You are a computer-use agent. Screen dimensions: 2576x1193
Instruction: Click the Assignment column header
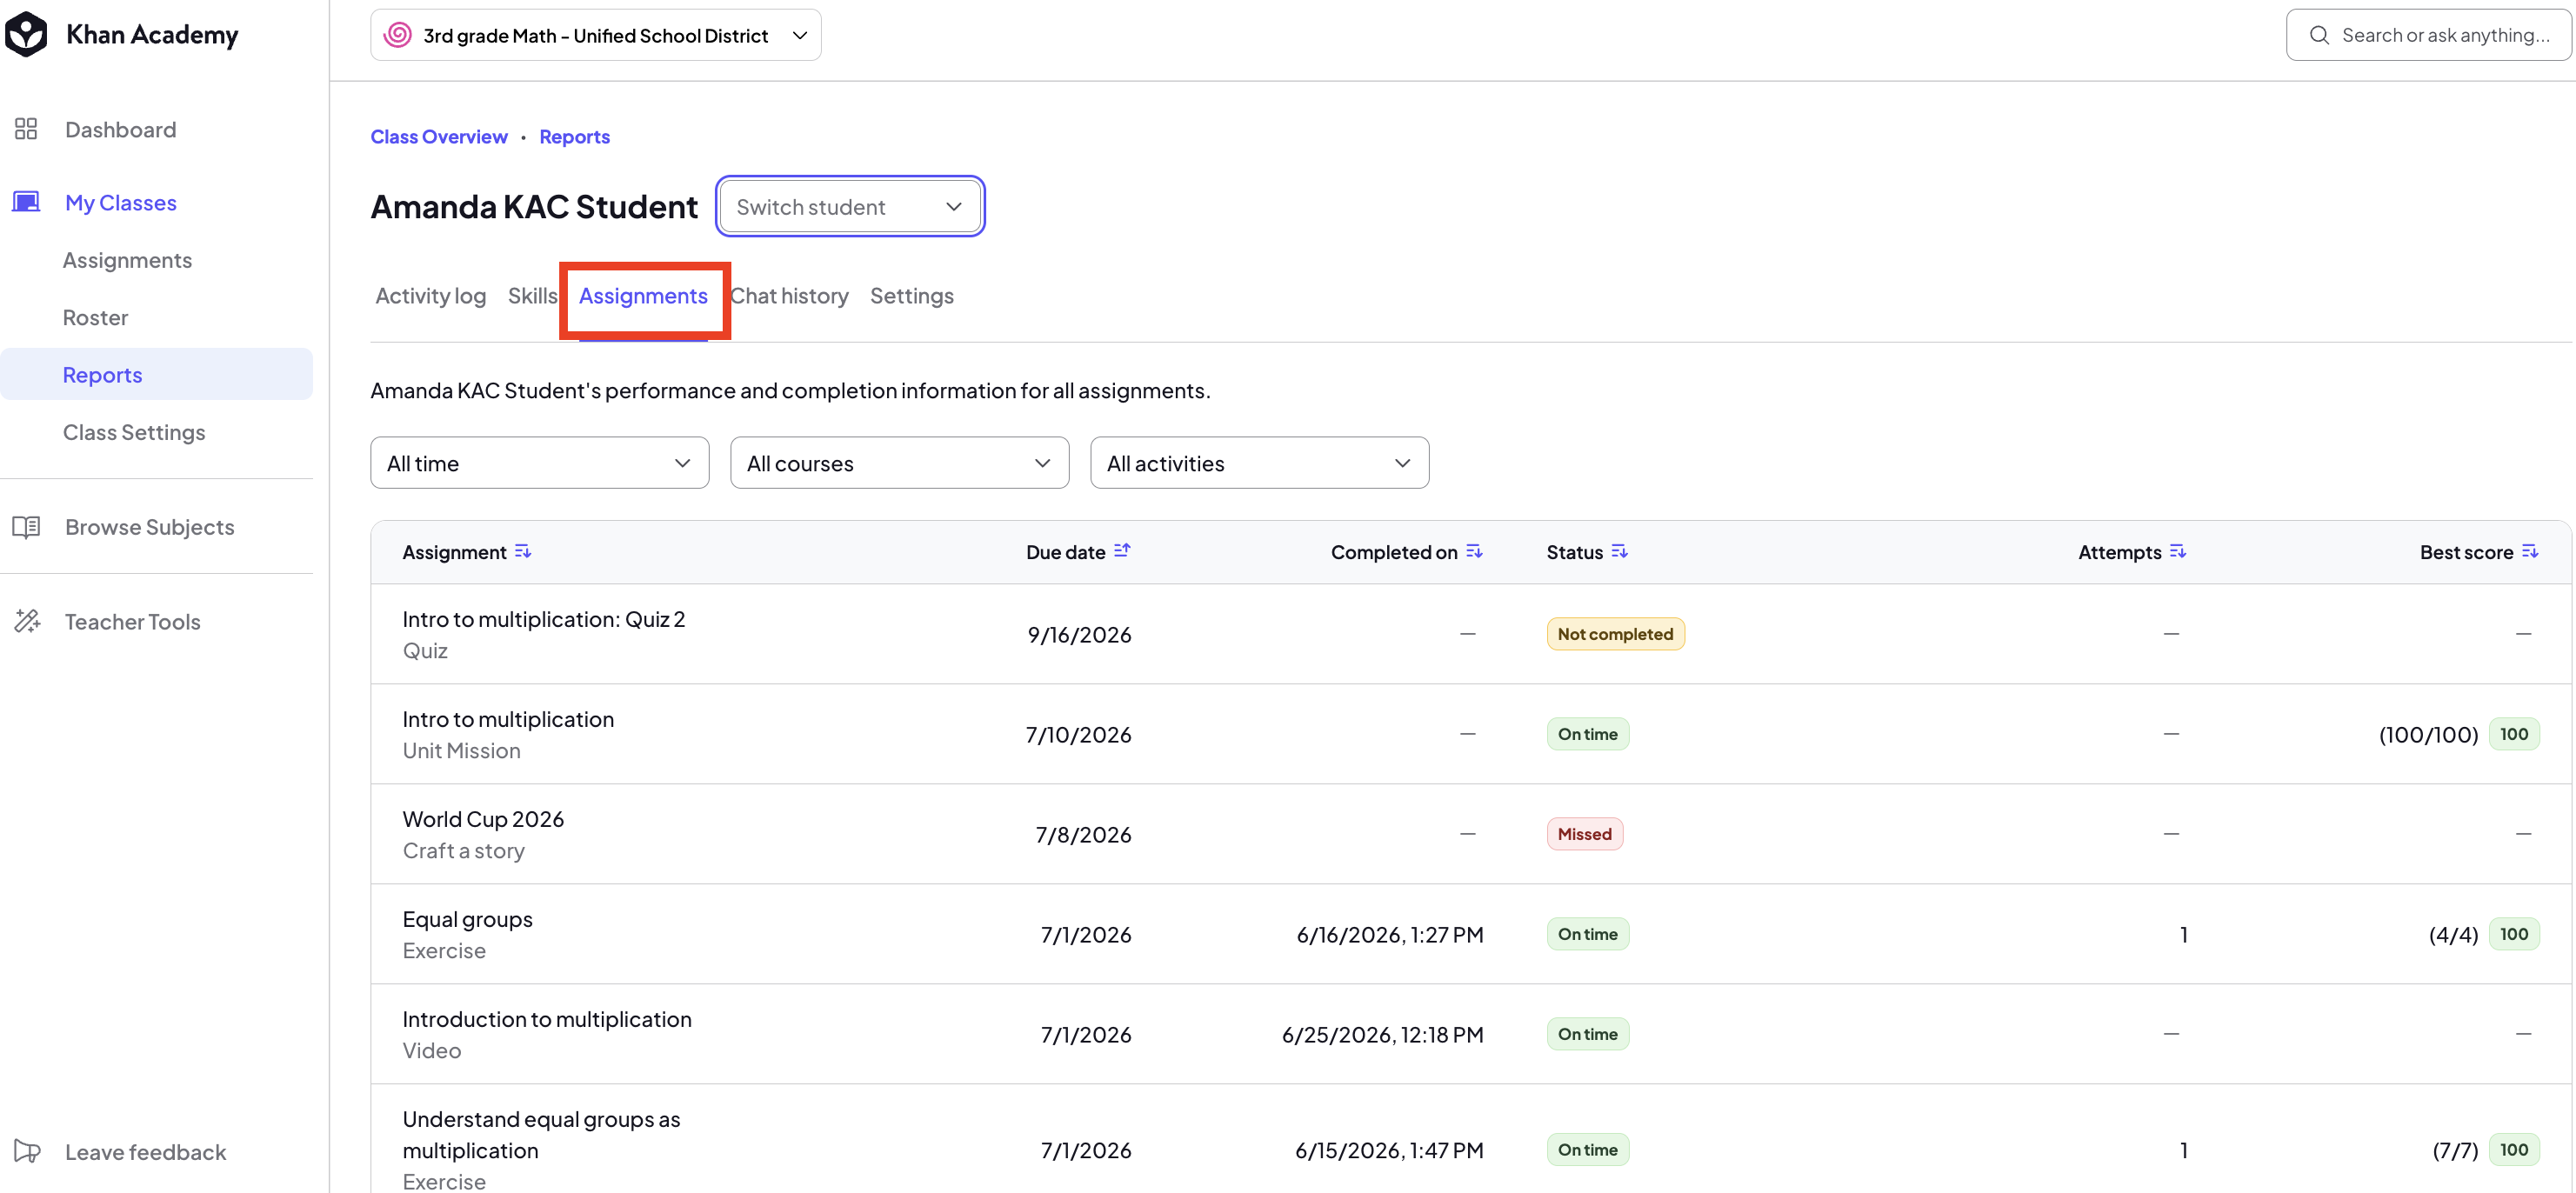coord(454,551)
